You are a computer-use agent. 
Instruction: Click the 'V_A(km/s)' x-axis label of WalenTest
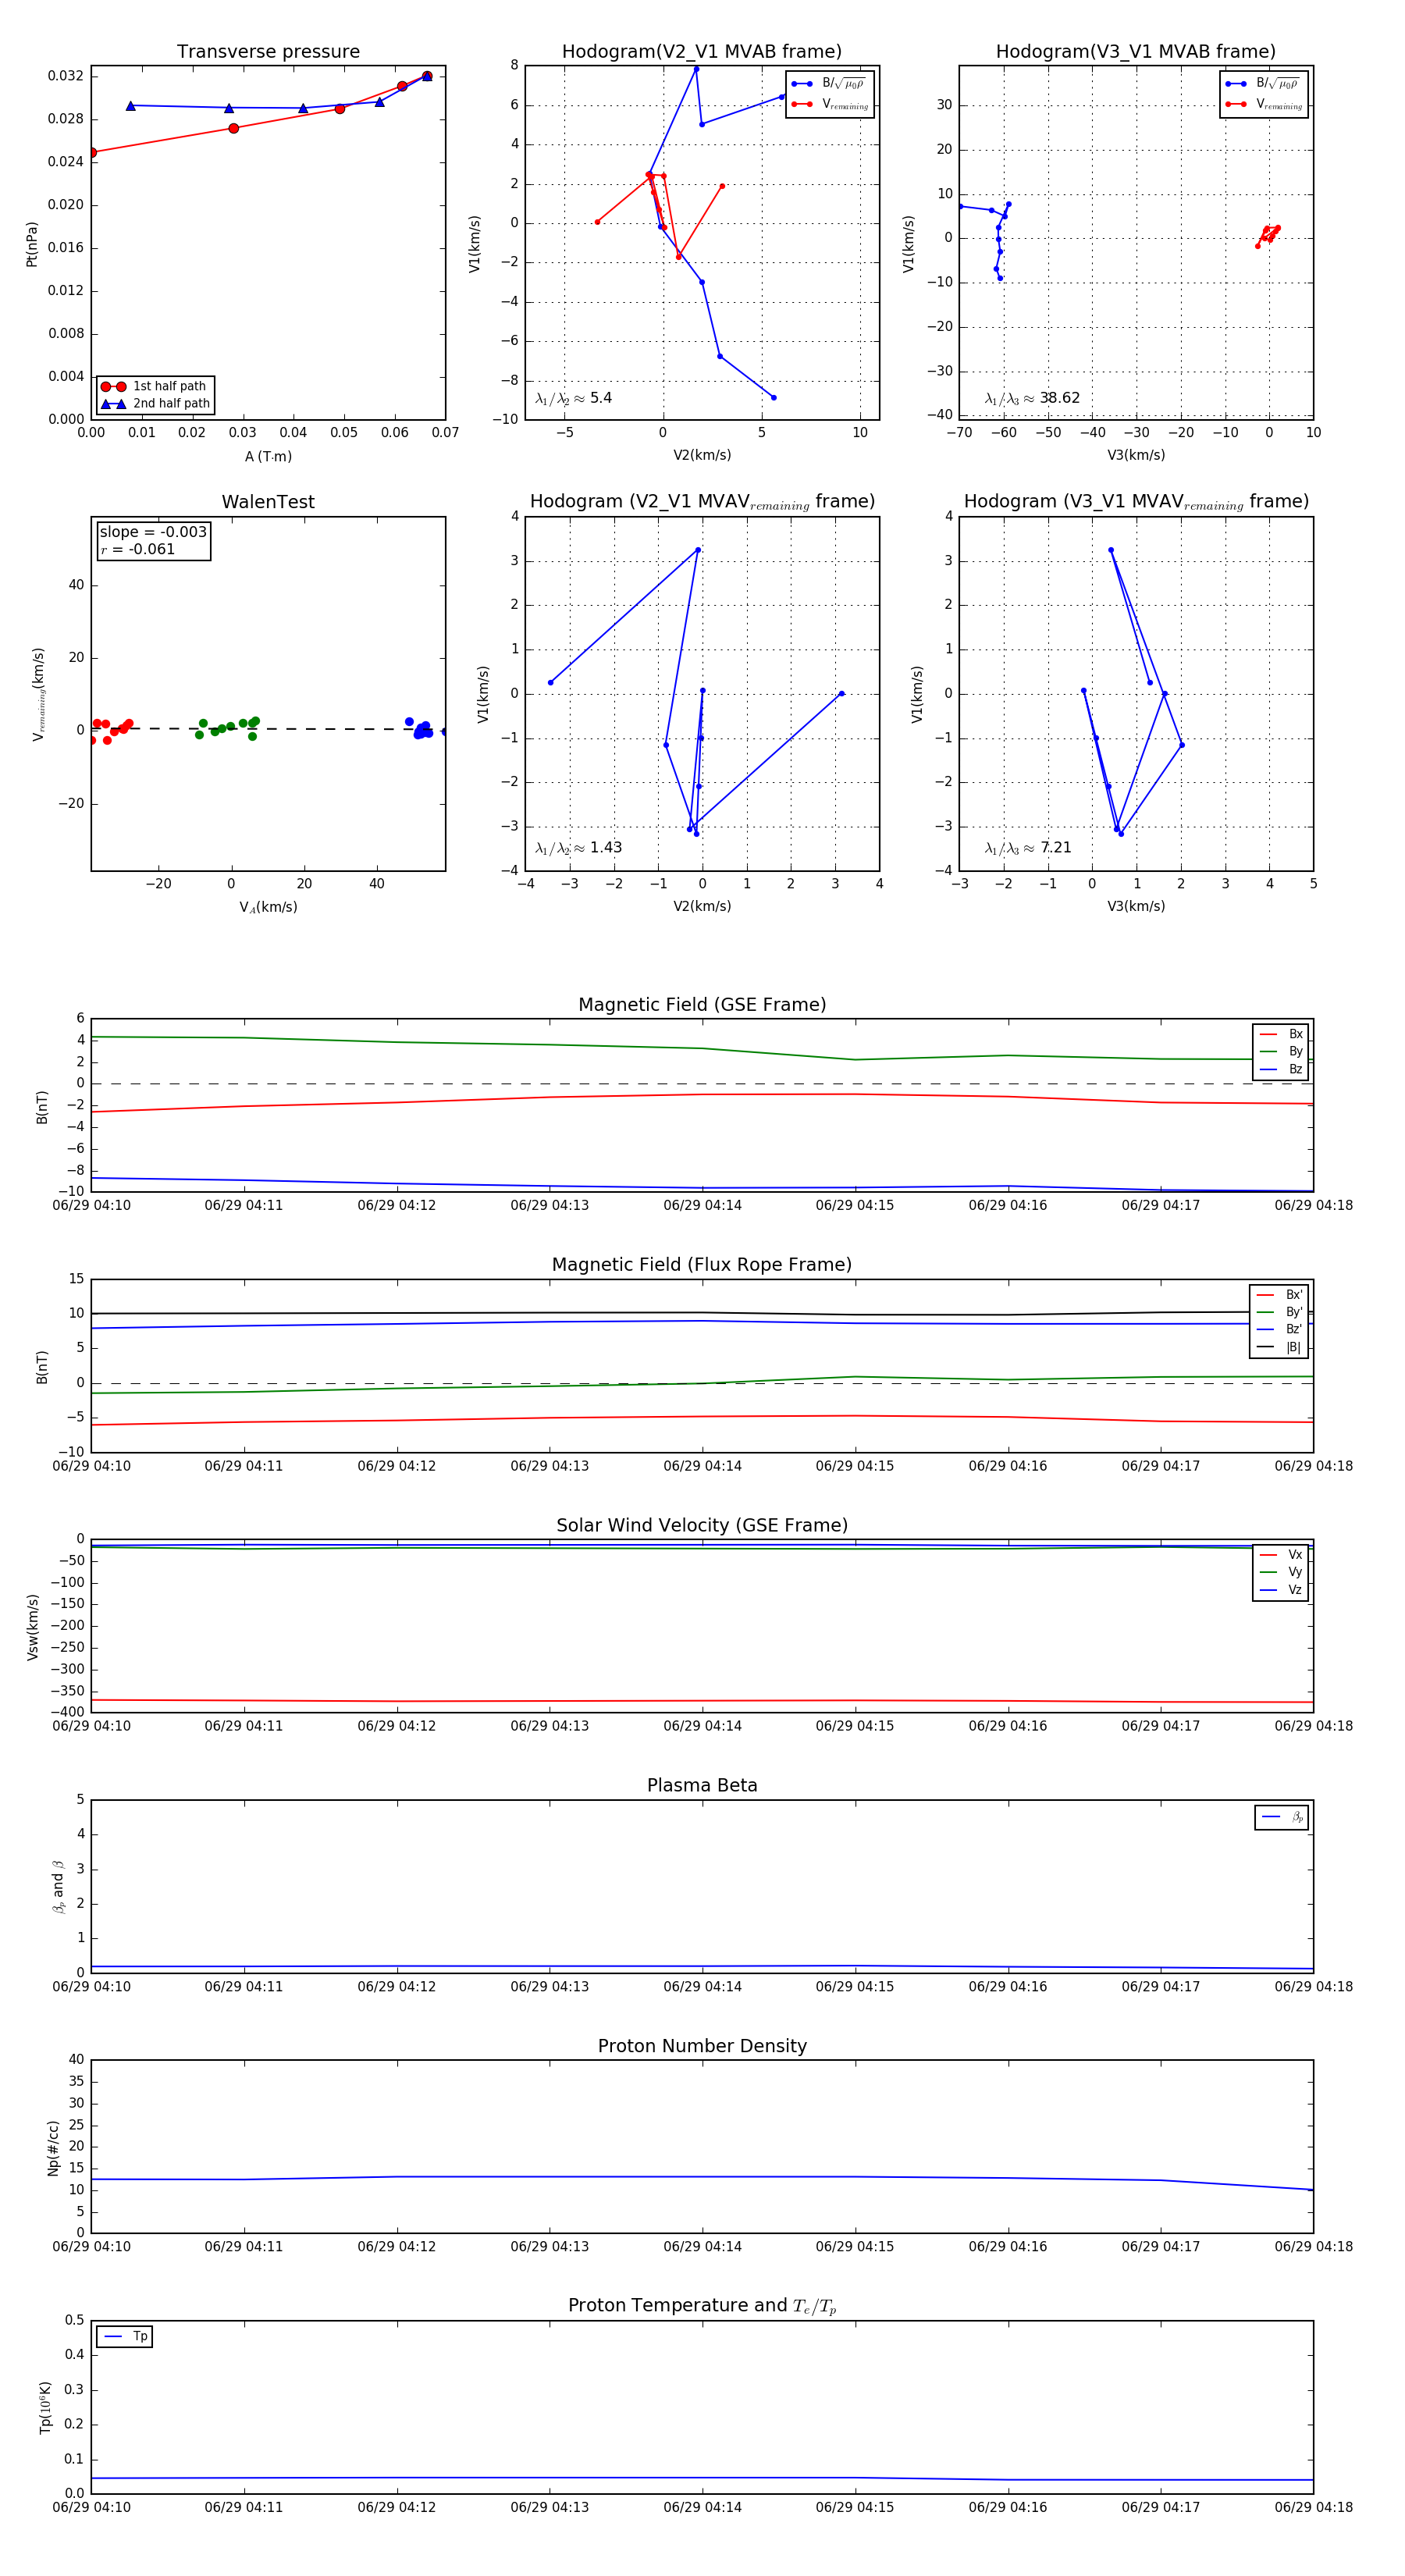[268, 907]
